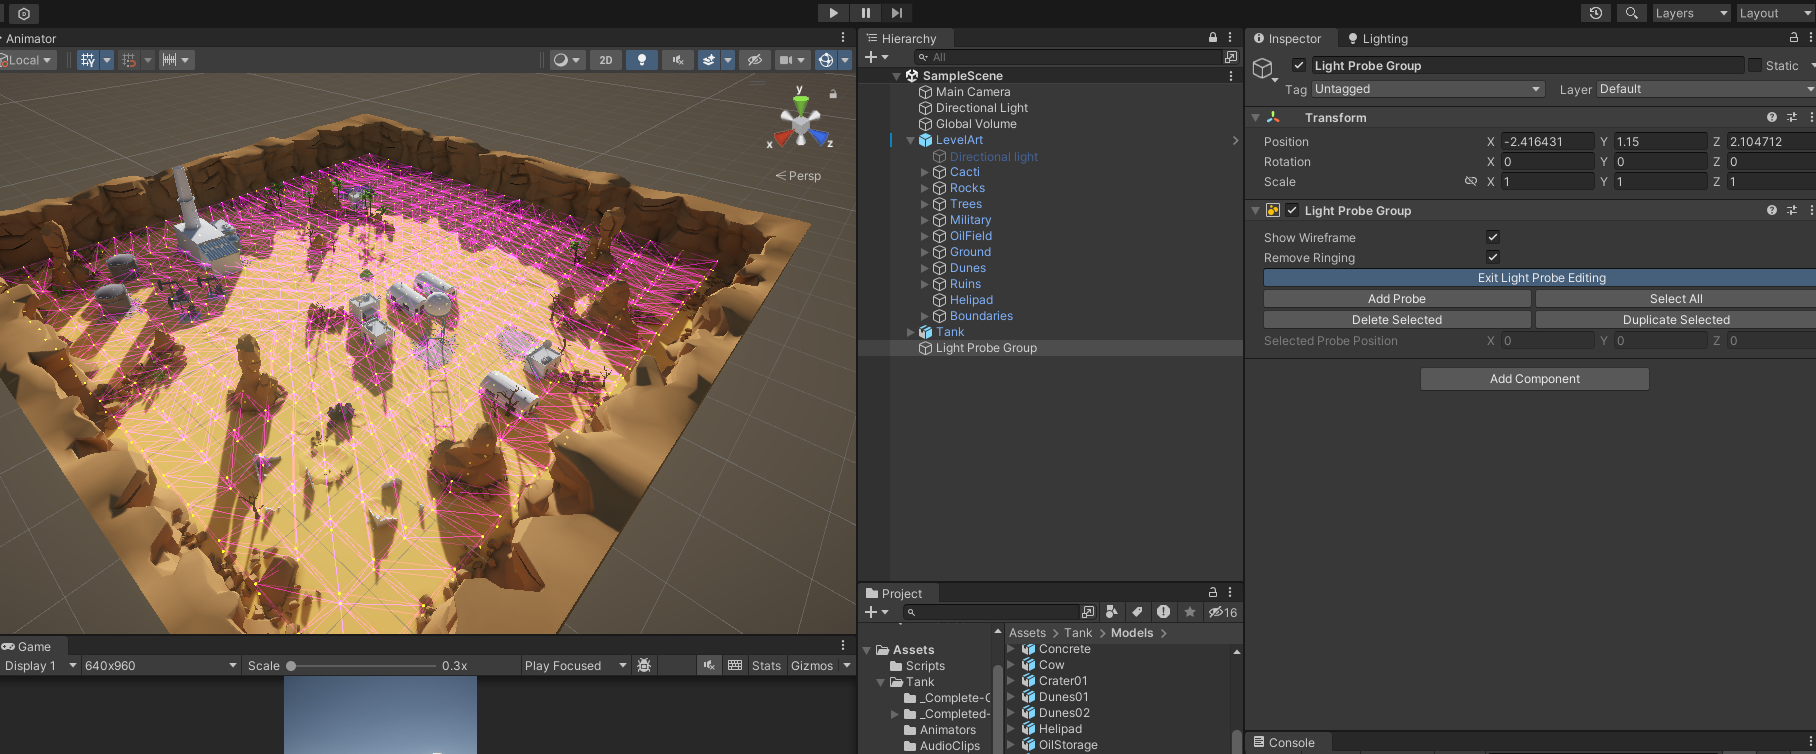The height and width of the screenshot is (754, 1816).
Task: Toggle Scene effects (skybox/fx) icon
Action: [x=709, y=60]
